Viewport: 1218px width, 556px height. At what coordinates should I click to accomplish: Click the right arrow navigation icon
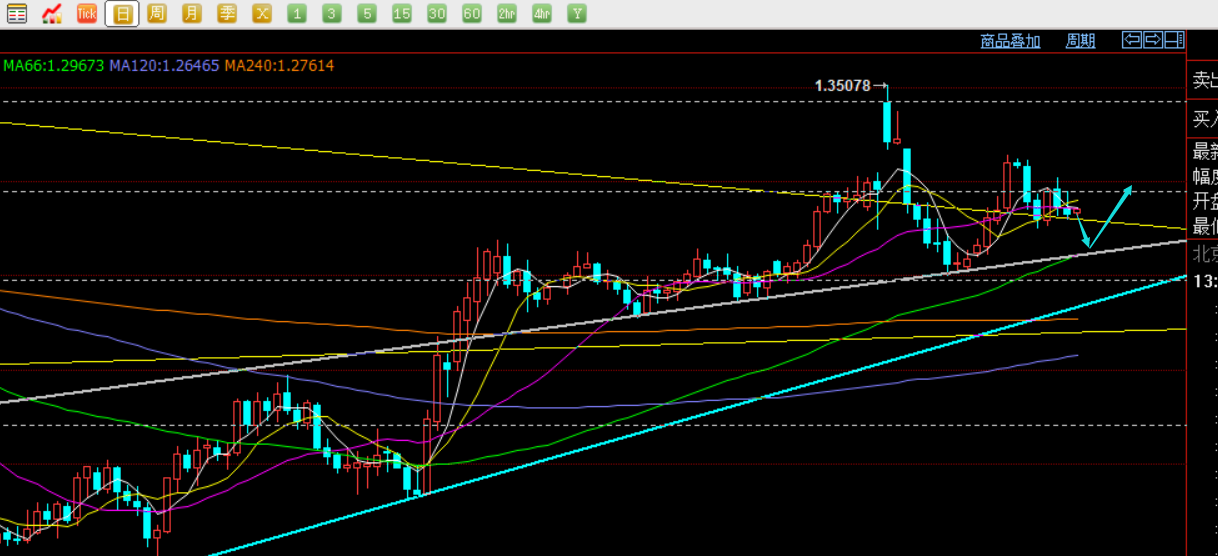pyautogui.click(x=1153, y=40)
